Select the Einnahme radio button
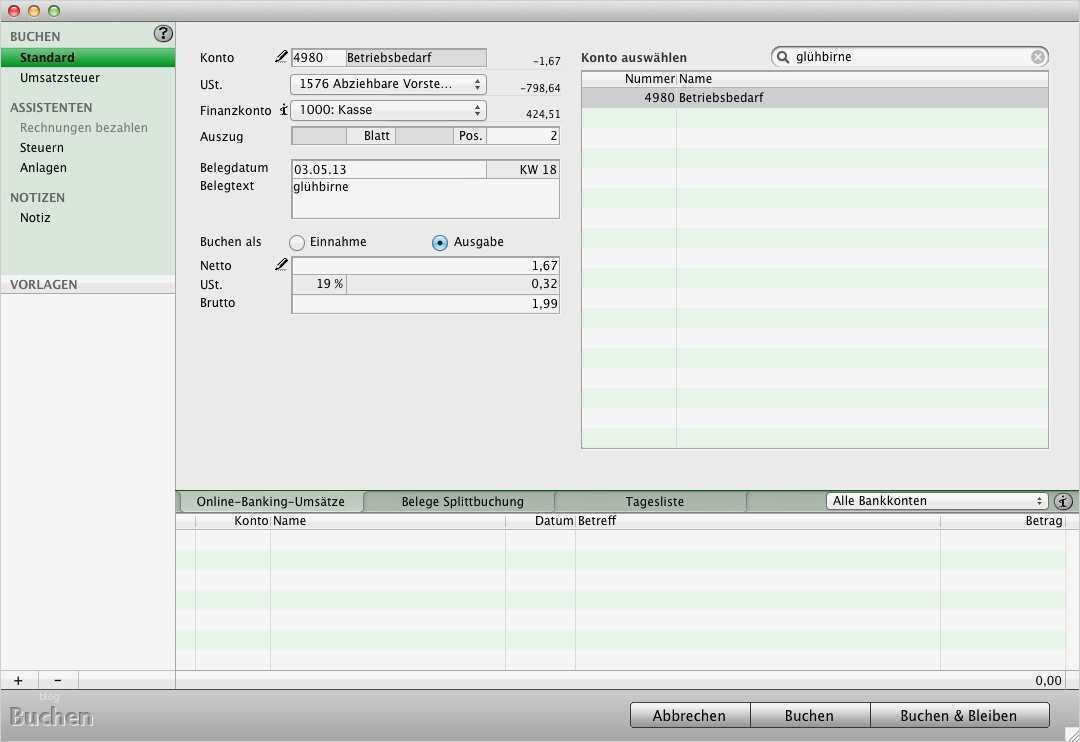This screenshot has height=742, width=1080. 297,241
